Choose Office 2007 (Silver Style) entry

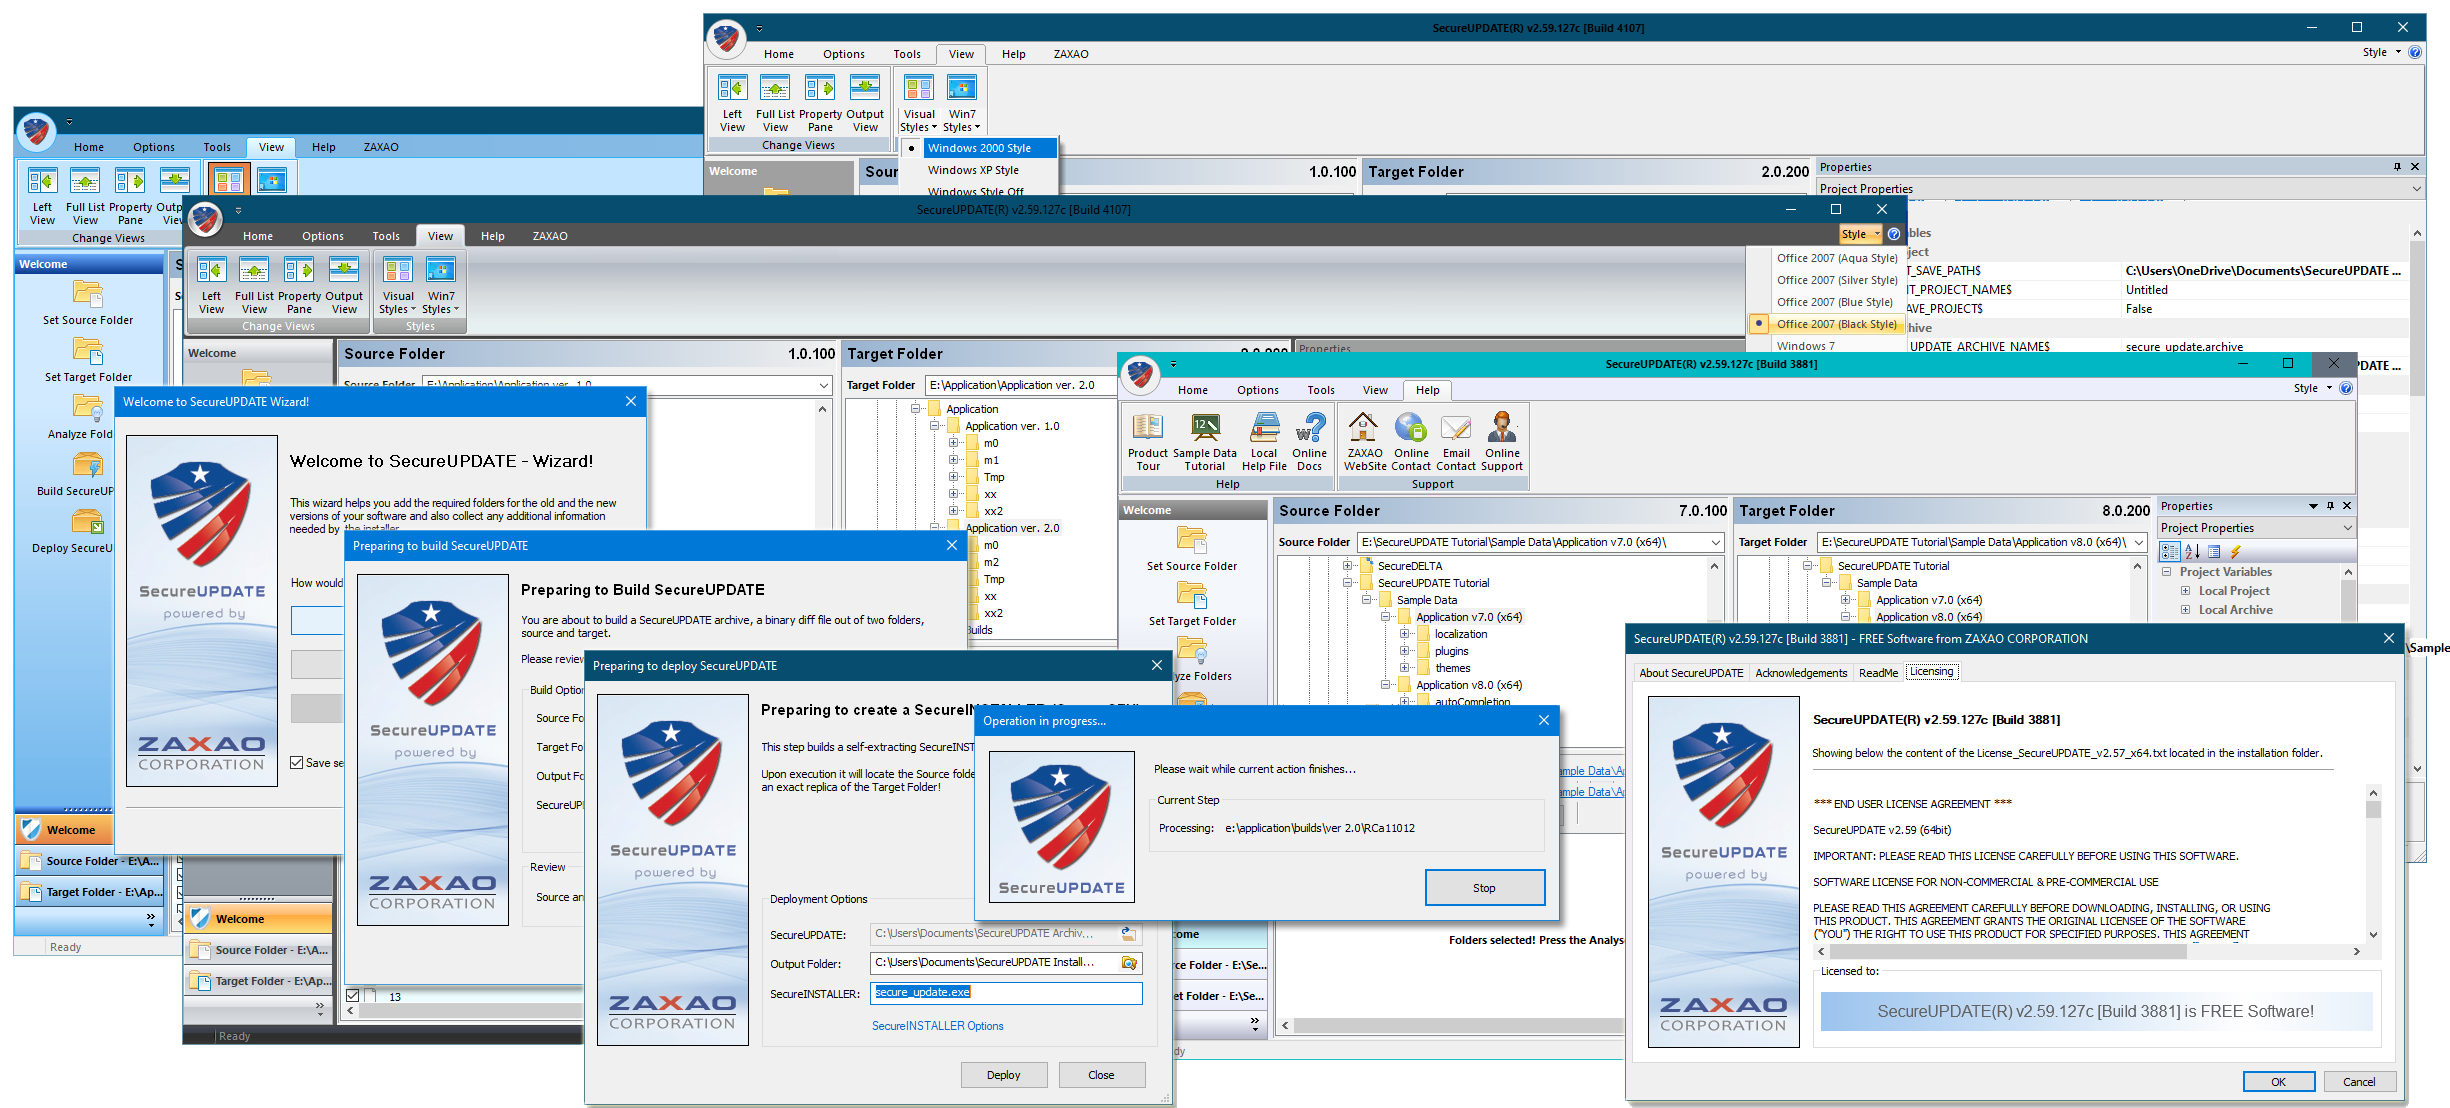1836,280
